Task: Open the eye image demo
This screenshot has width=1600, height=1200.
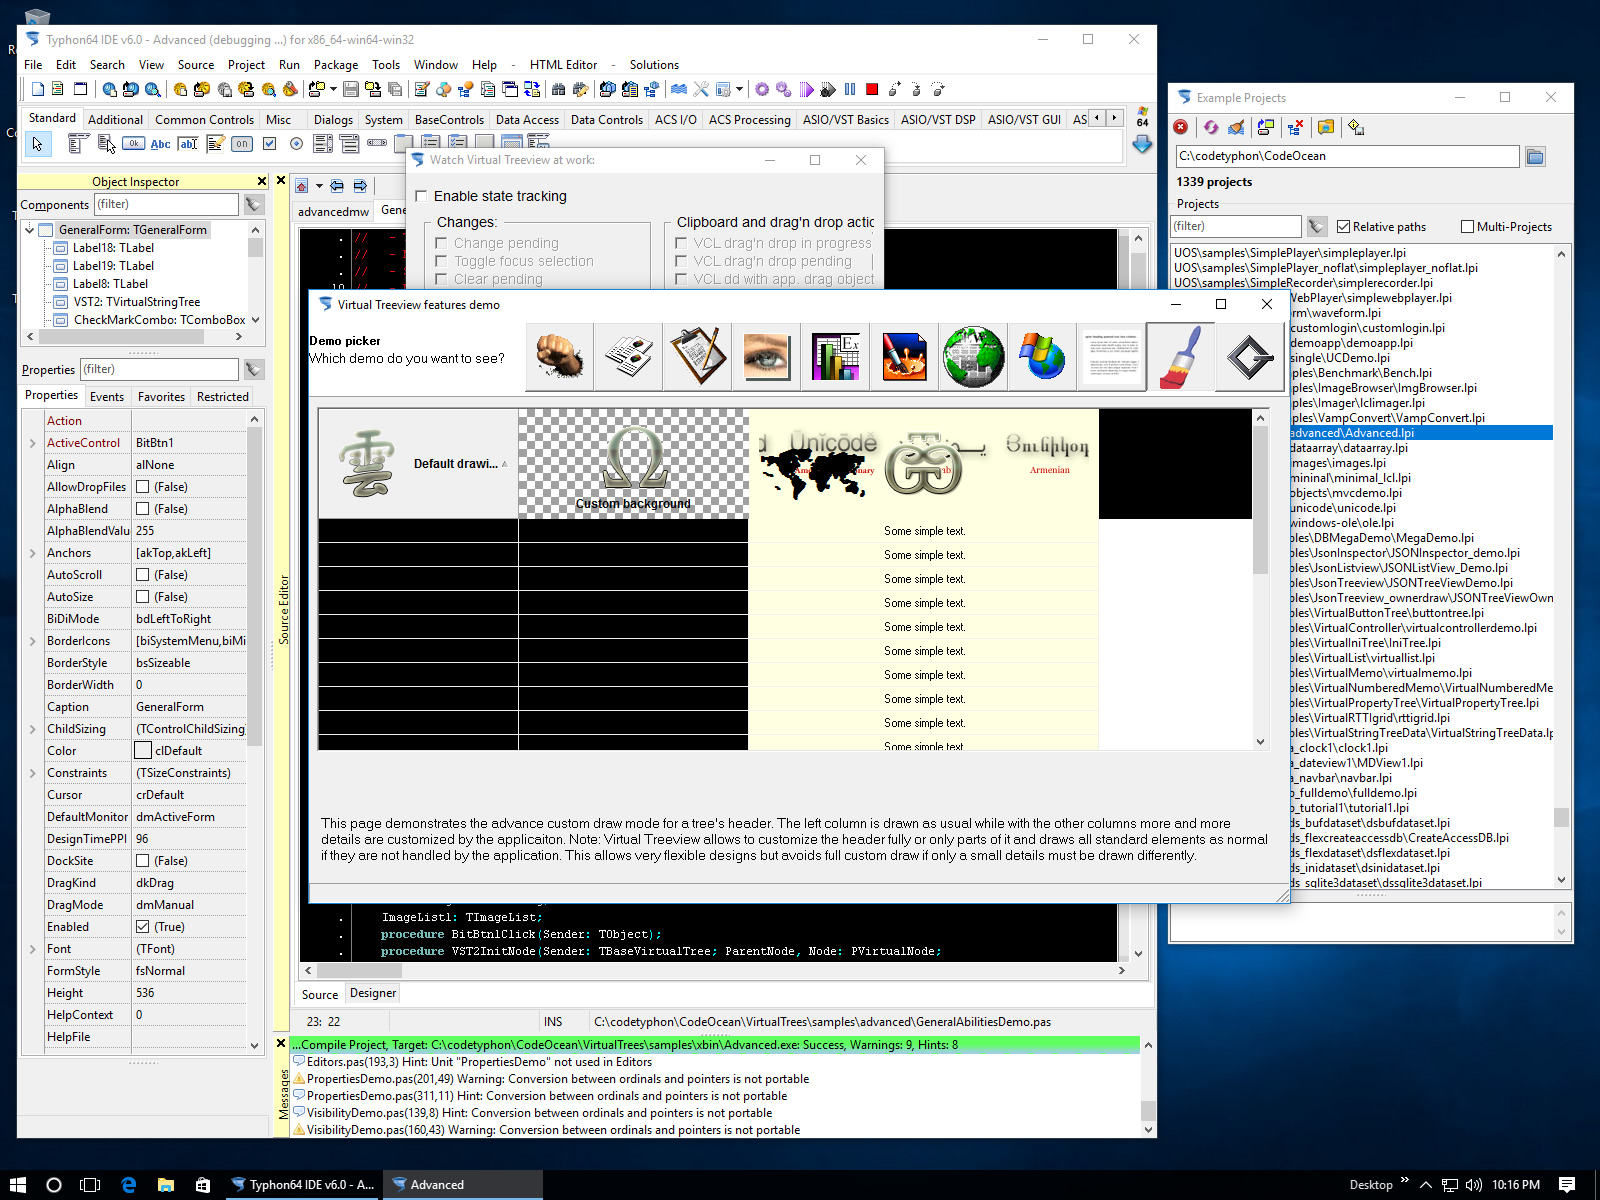Action: click(766, 356)
